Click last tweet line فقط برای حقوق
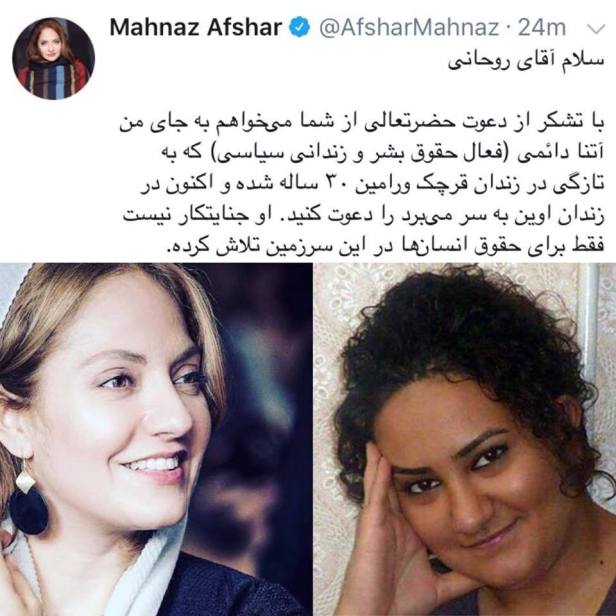This screenshot has width=616, height=616. click(x=384, y=247)
